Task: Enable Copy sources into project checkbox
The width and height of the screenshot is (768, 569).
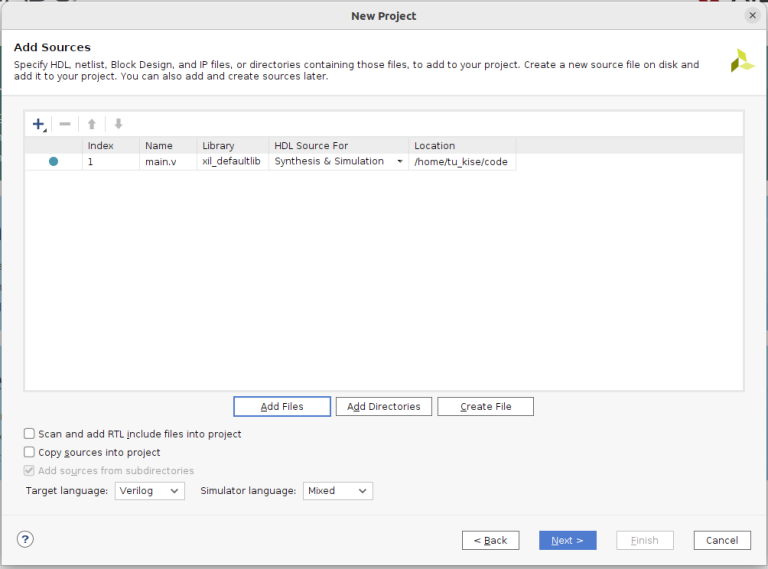Action: 30,452
